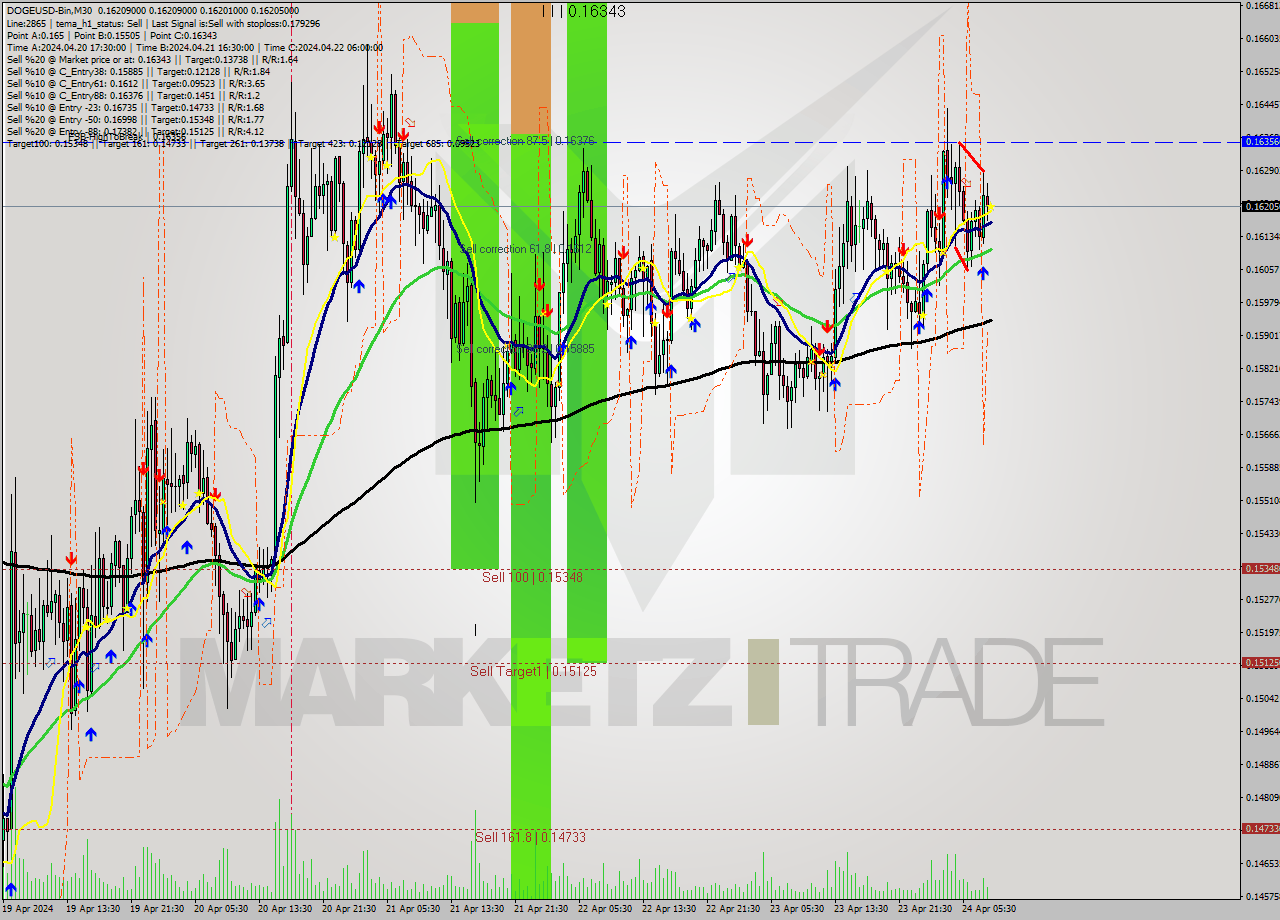This screenshot has width=1280, height=920.
Task: Click the 0.15743 price axis value
Action: [x=1262, y=401]
